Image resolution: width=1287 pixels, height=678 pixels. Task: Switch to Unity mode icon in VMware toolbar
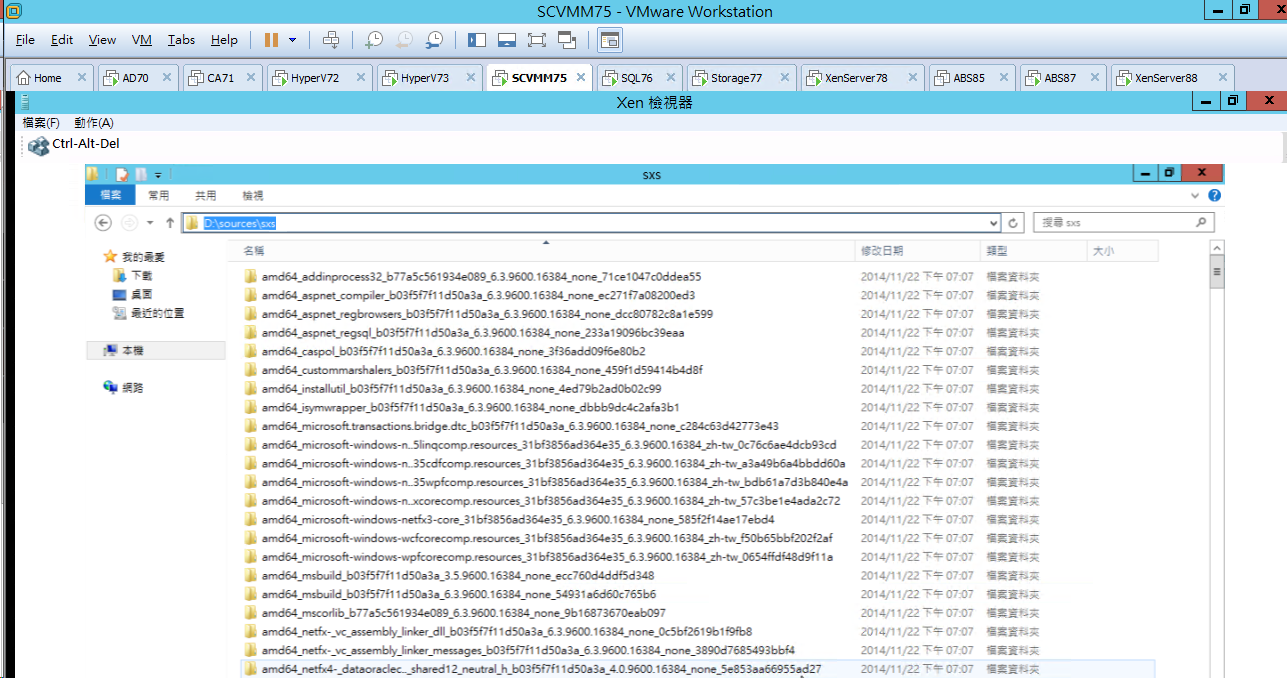coord(567,40)
